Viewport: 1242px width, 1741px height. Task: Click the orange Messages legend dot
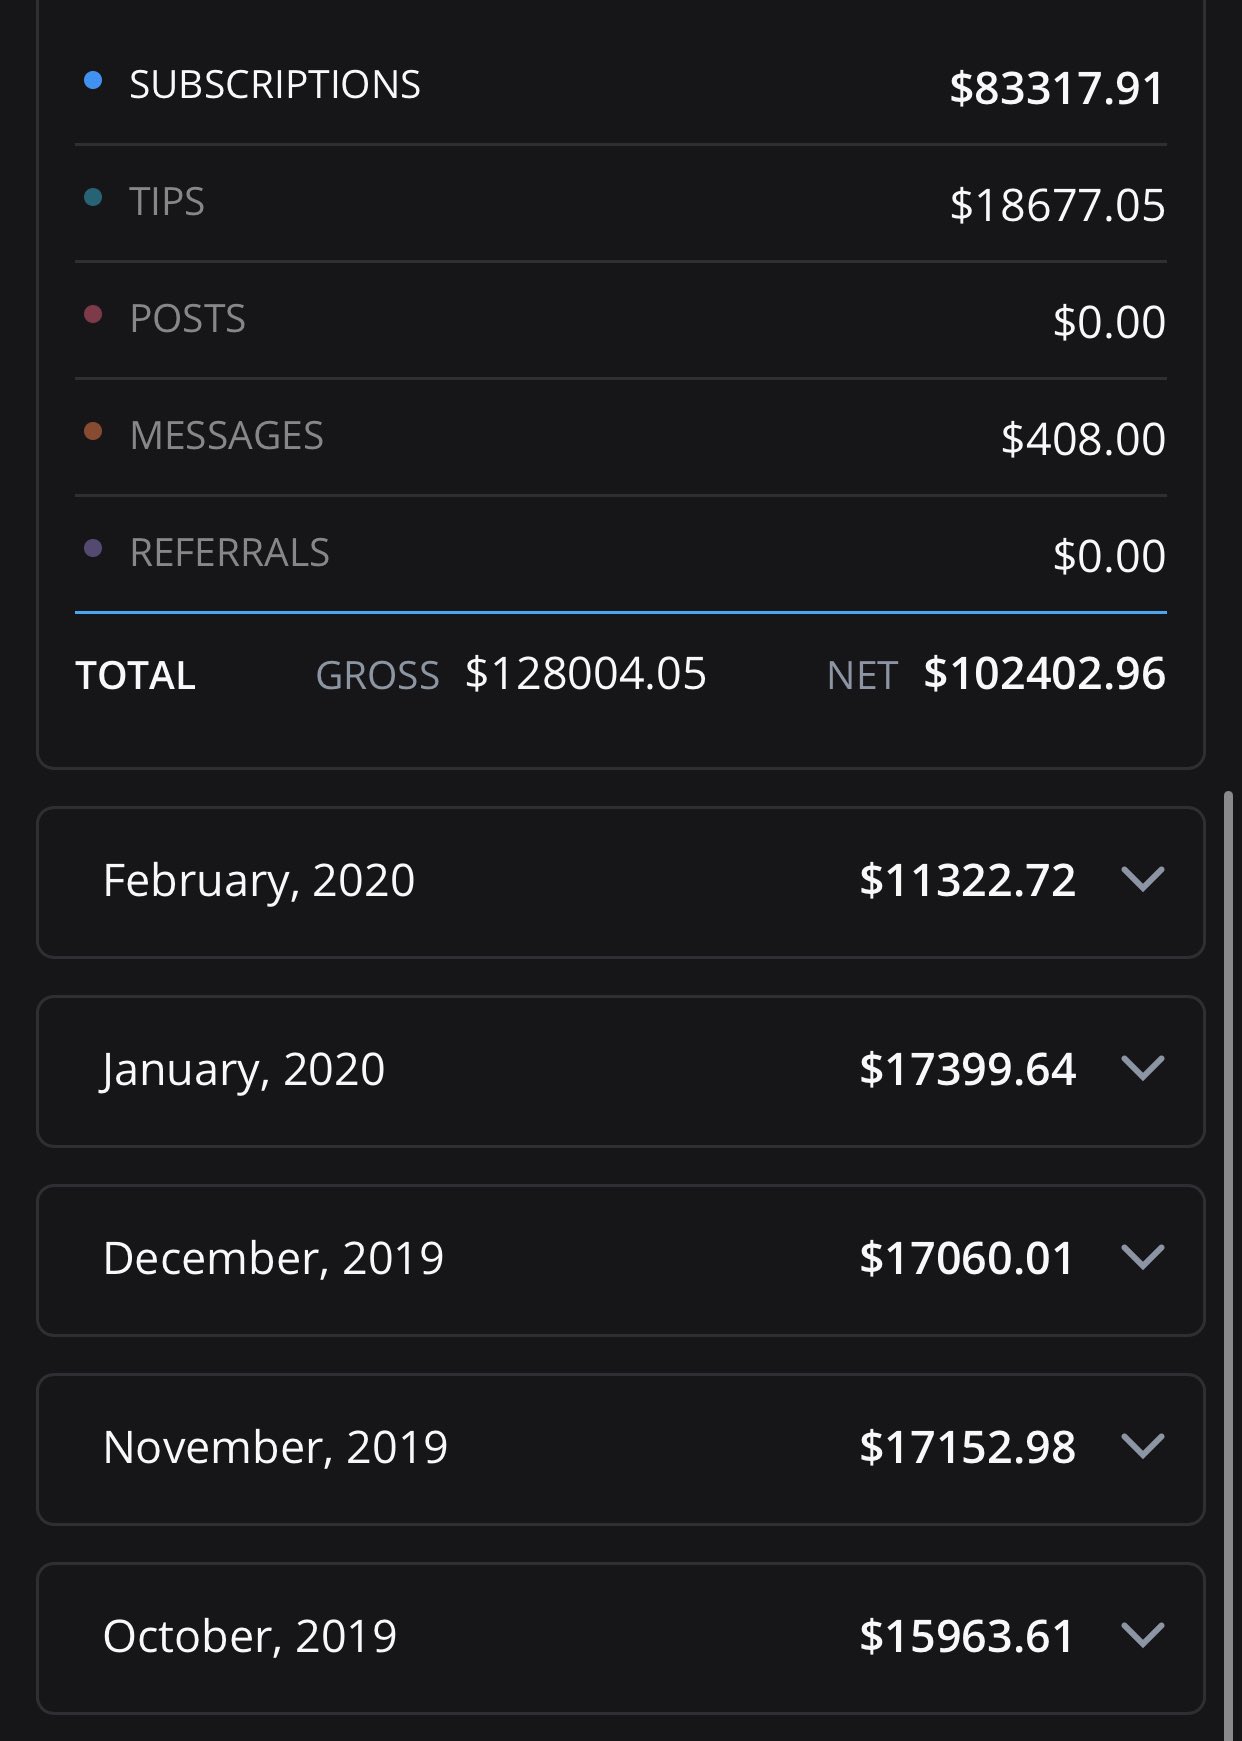[93, 432]
